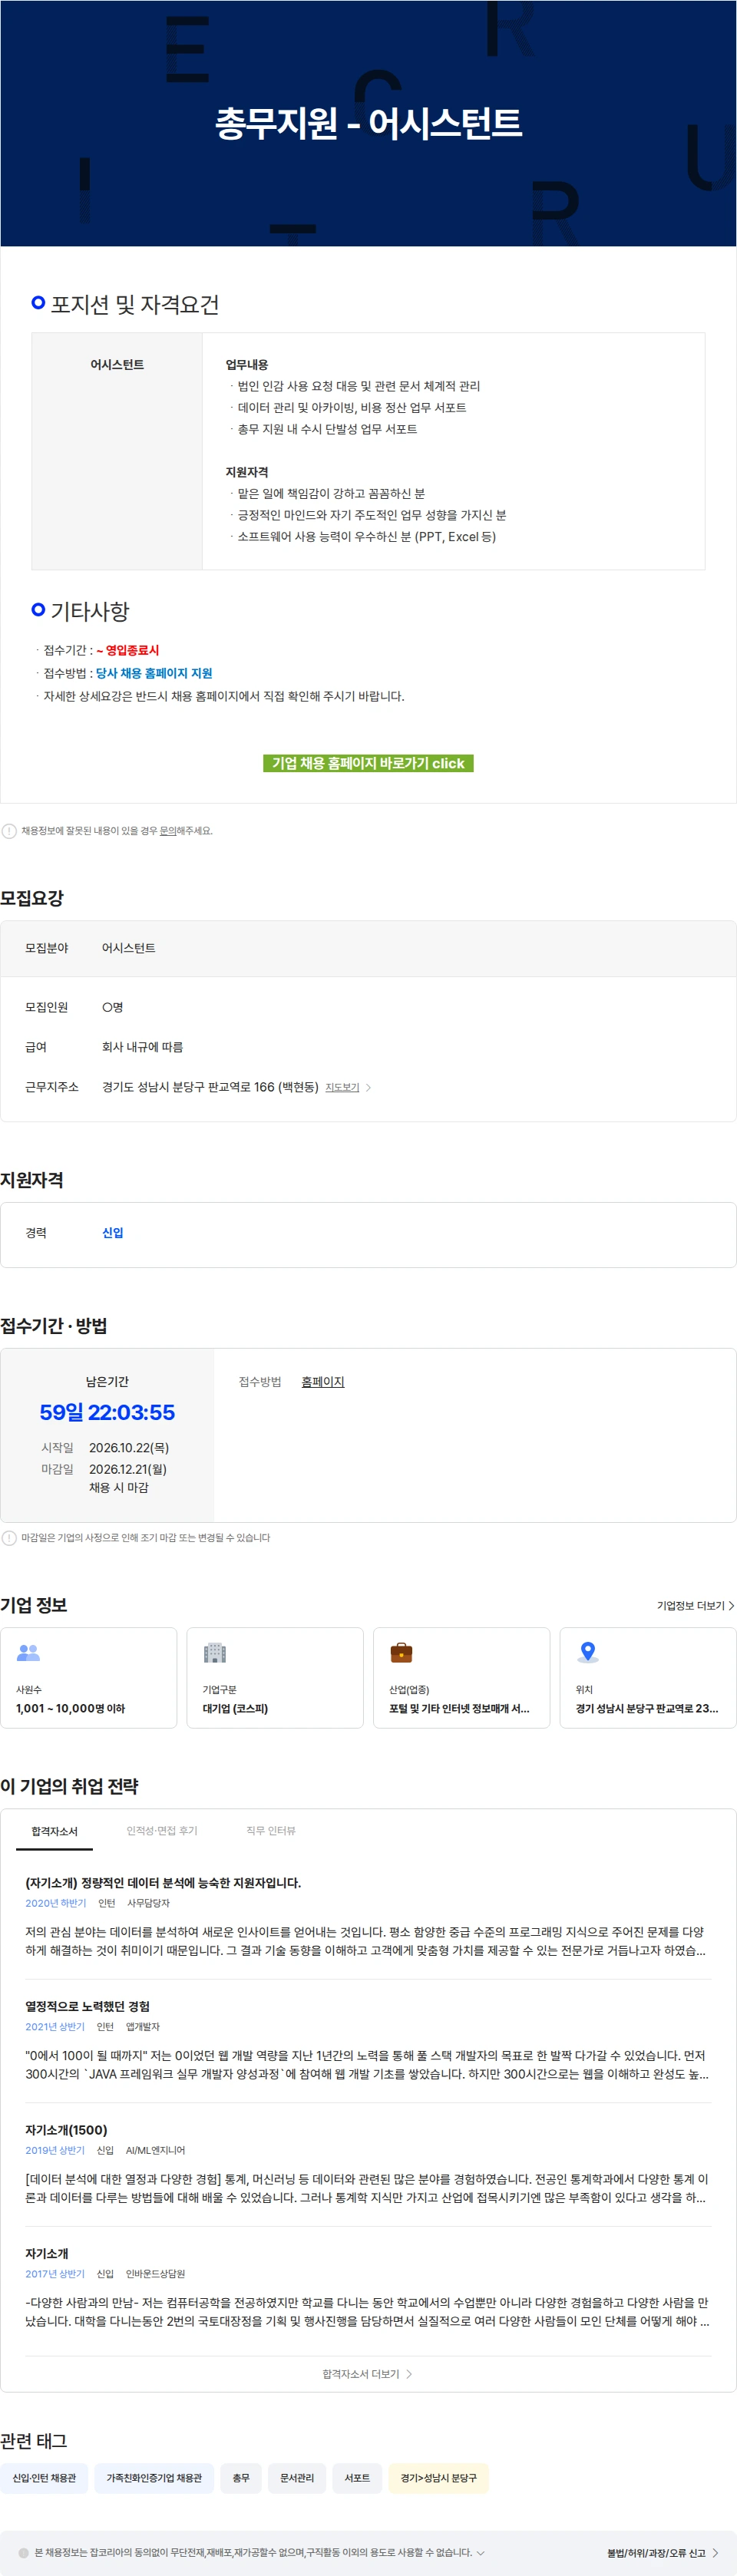Image resolution: width=737 pixels, height=2576 pixels.
Task: Open the 2017년 상반기 자기소개 essay
Action: click(x=47, y=2253)
